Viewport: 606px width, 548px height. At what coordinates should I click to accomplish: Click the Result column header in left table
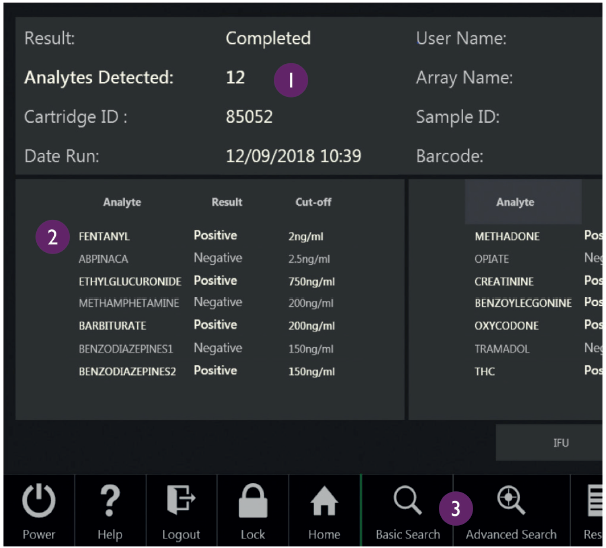tap(227, 202)
